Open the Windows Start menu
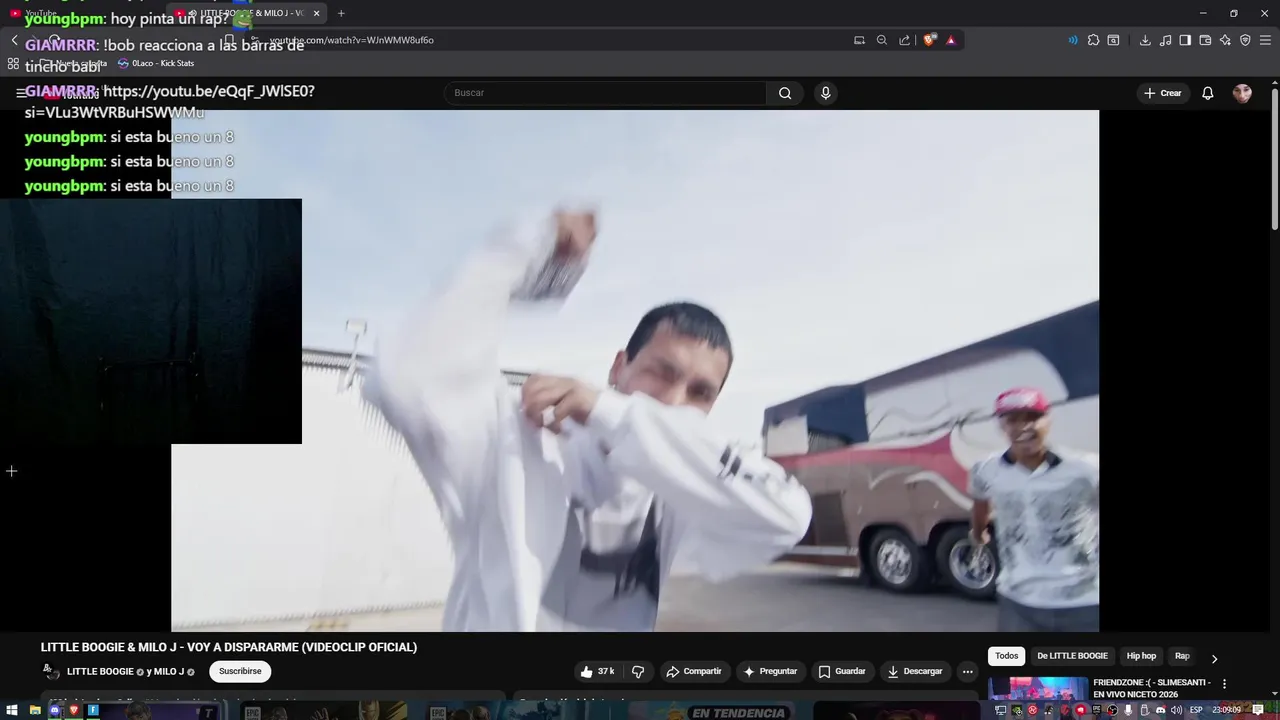 (12, 710)
